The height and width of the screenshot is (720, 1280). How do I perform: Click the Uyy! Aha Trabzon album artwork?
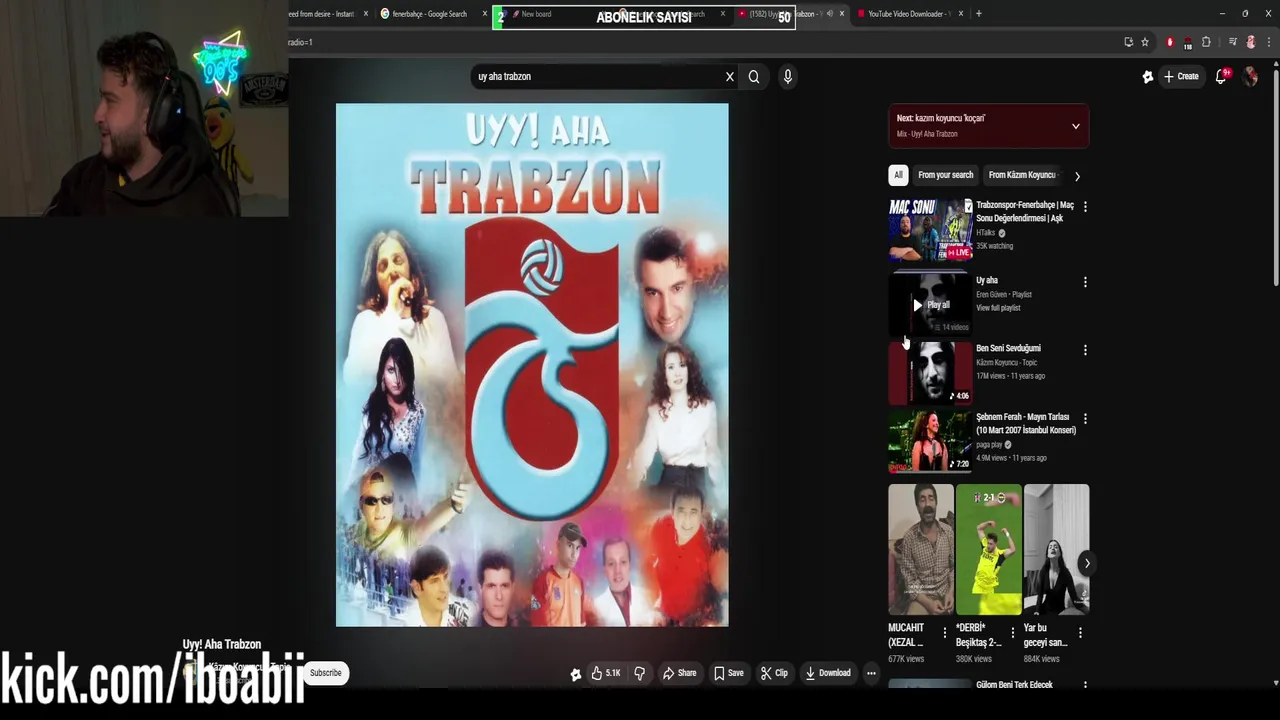tap(532, 365)
